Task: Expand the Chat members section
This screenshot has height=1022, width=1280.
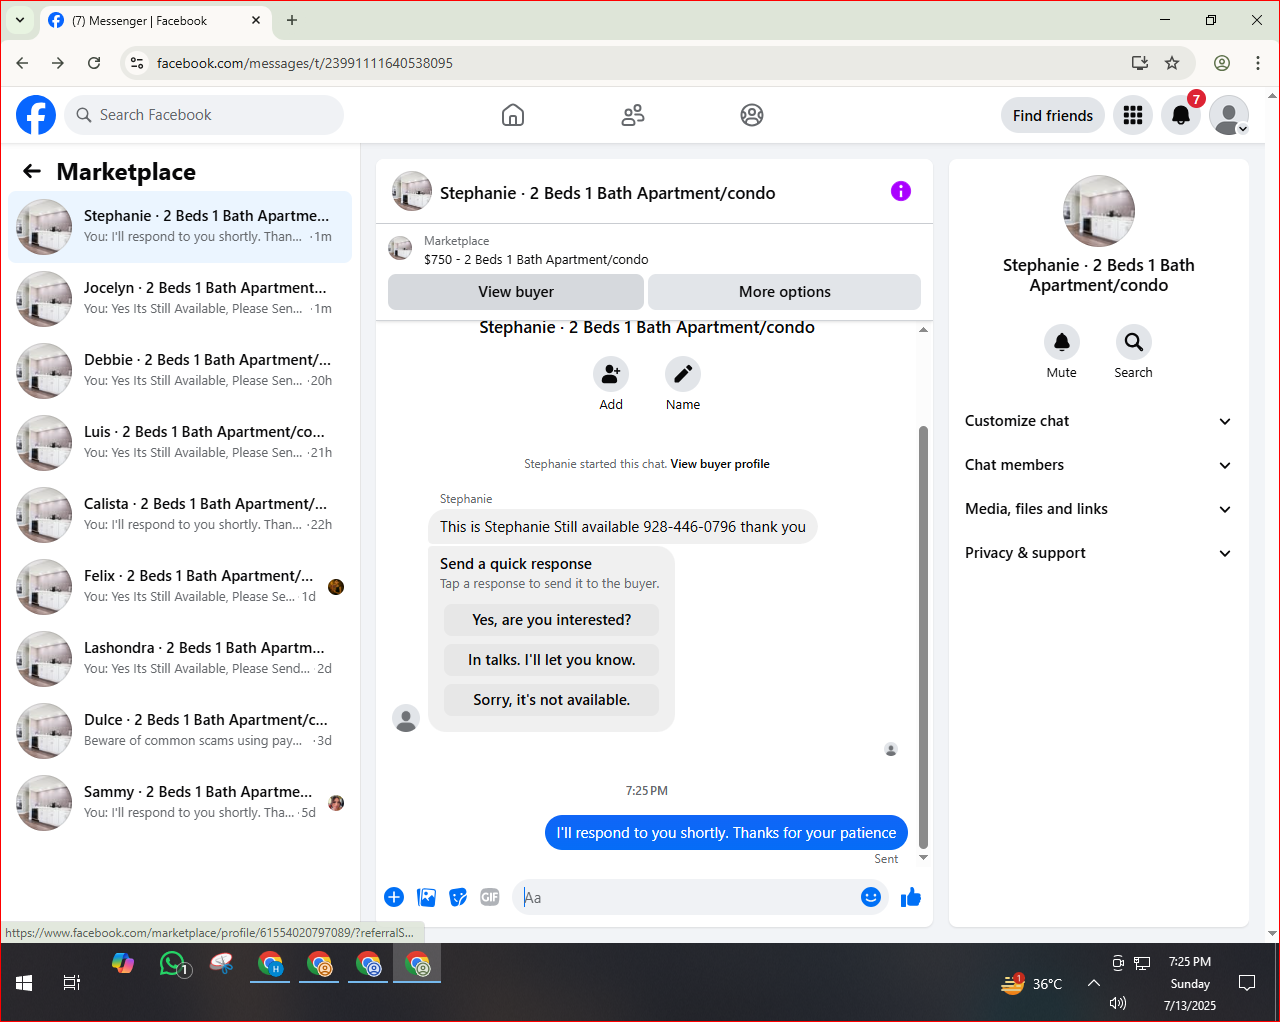Action: [x=1098, y=465]
